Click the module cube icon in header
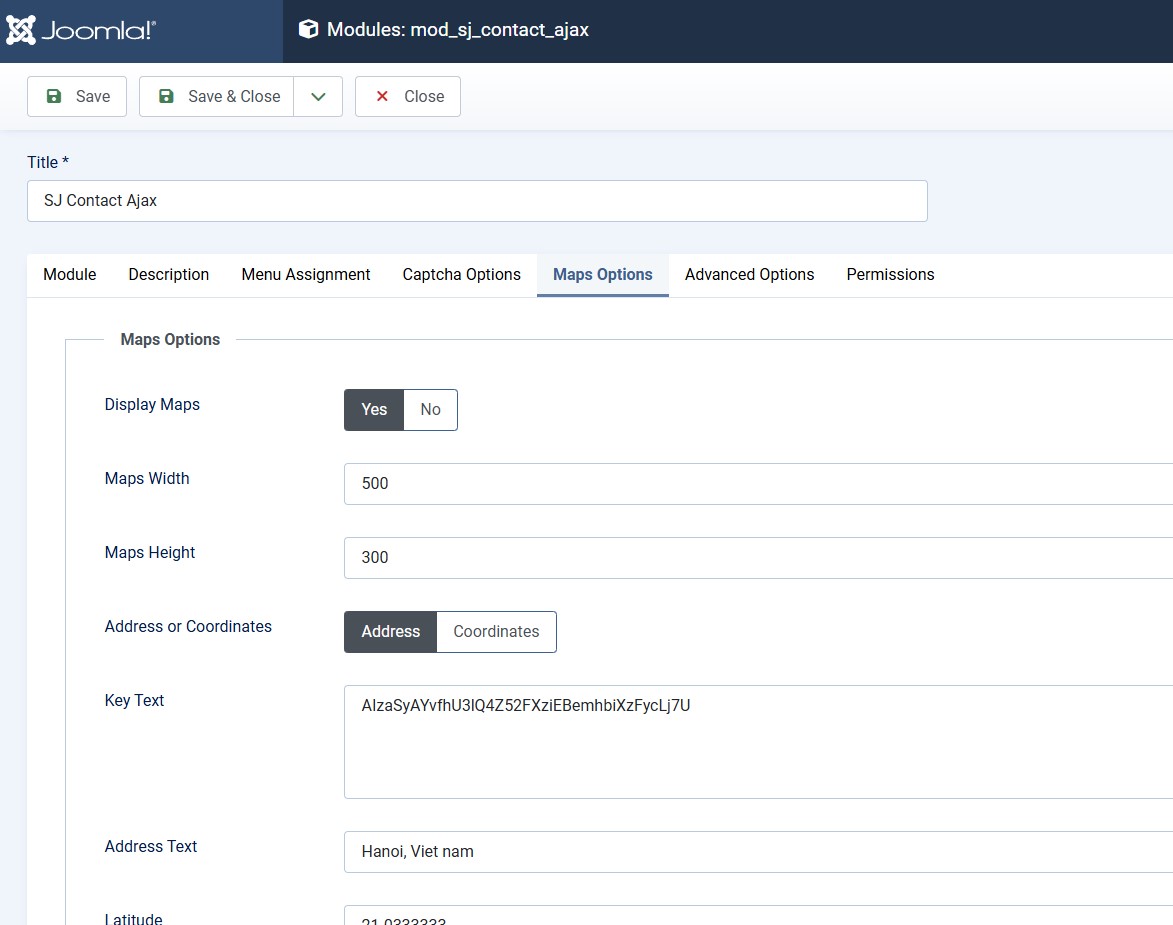 (308, 30)
